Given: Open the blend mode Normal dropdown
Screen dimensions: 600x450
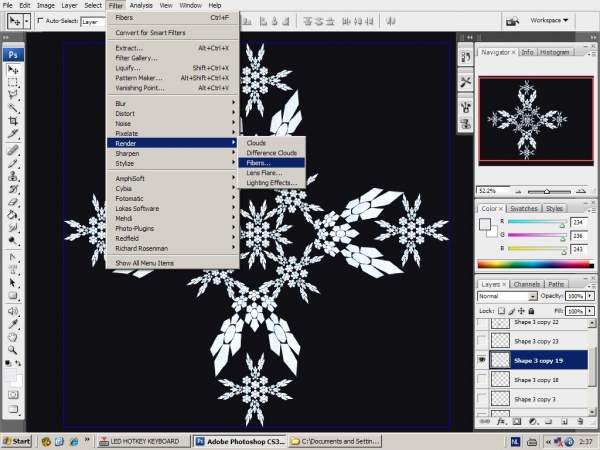Looking at the screenshot, I should coord(533,296).
